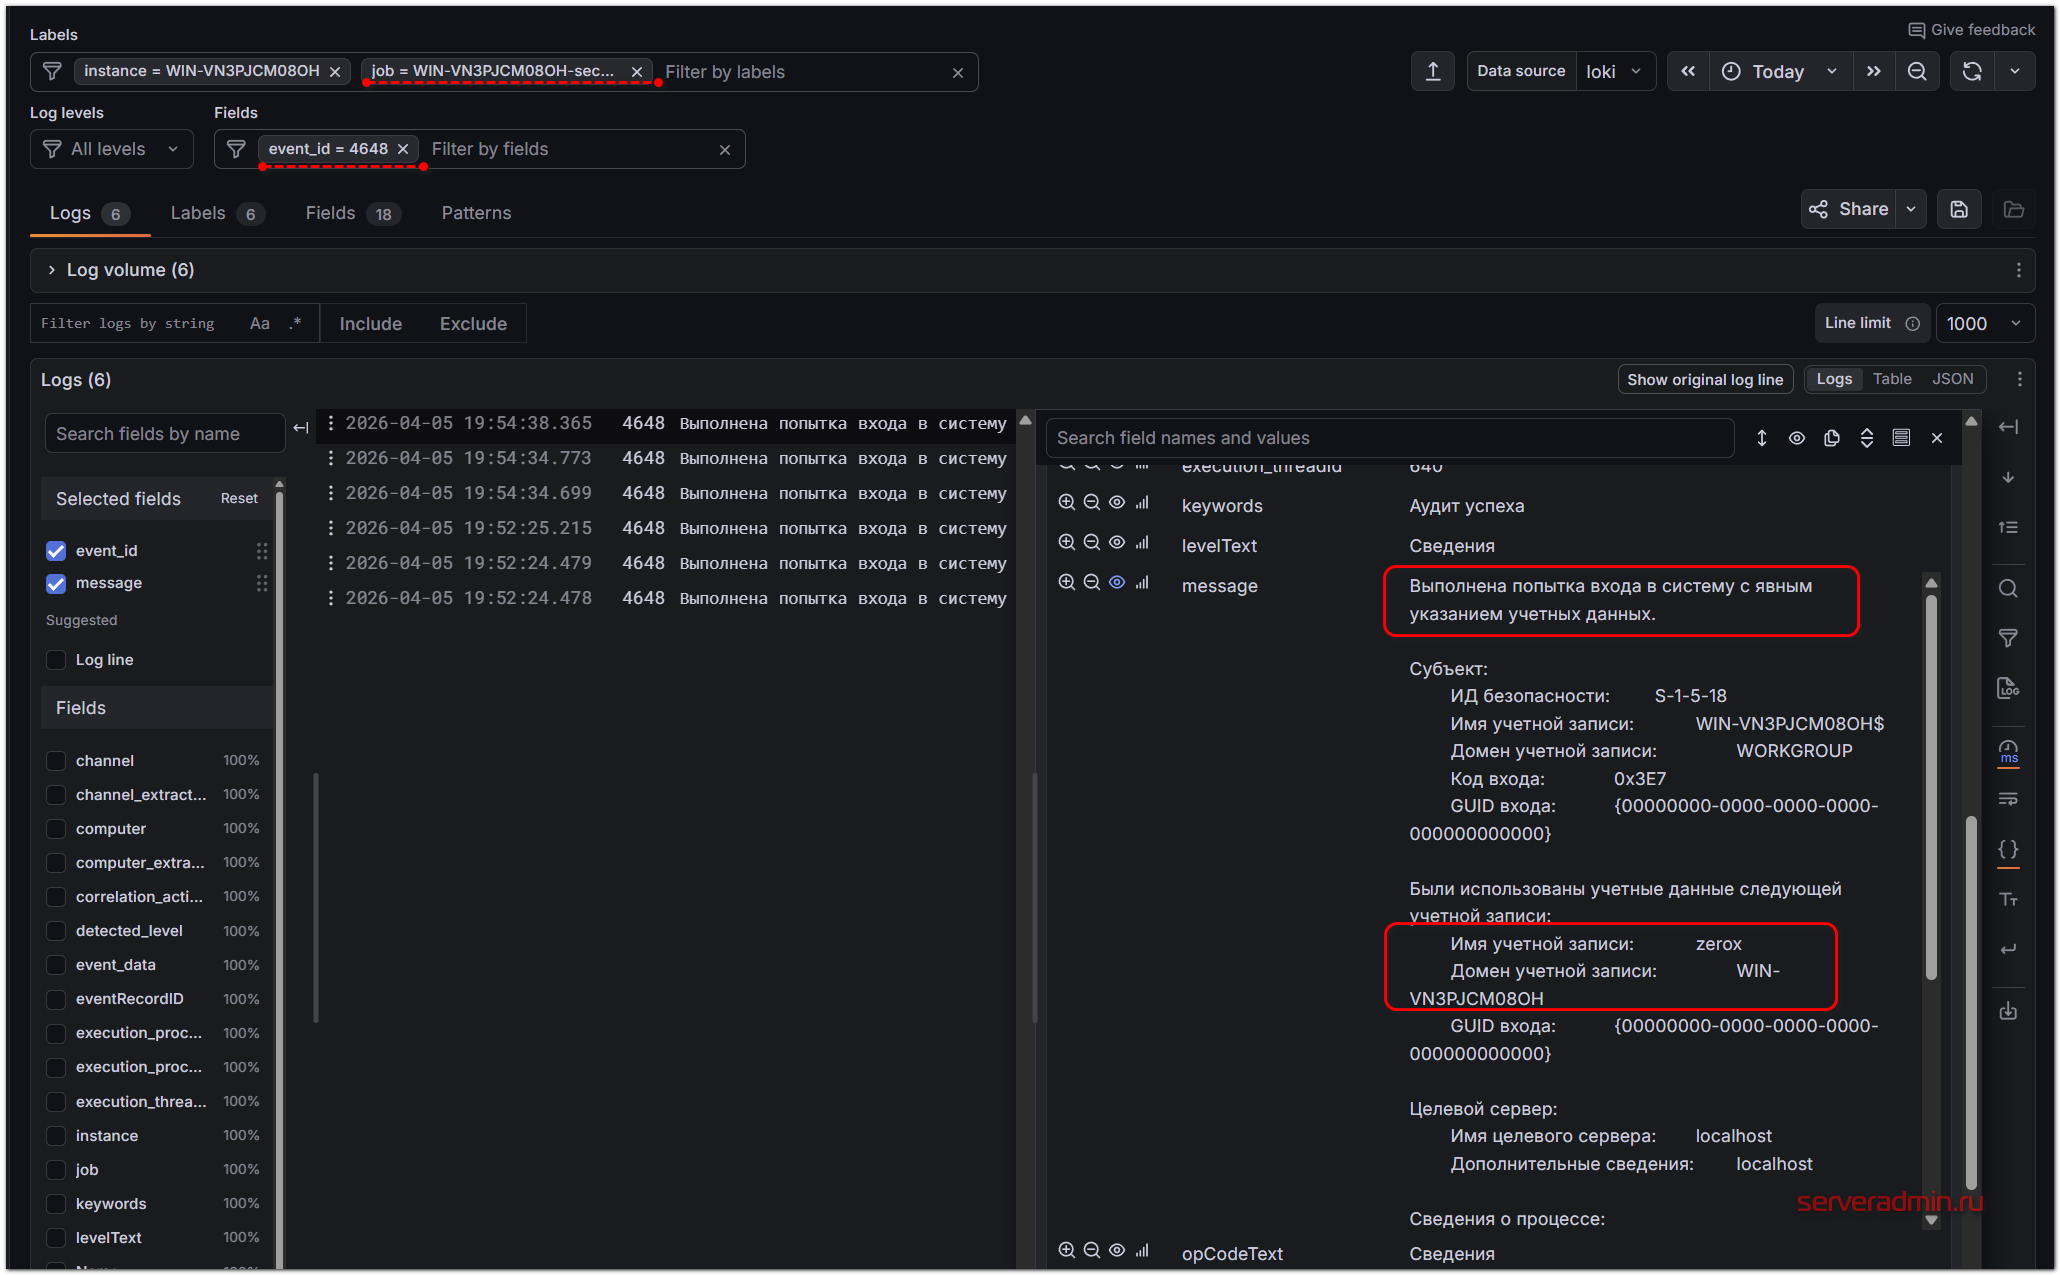Screen dimensions: 2060x1275
Task: Click Show original log line button
Action: pyautogui.click(x=1704, y=380)
